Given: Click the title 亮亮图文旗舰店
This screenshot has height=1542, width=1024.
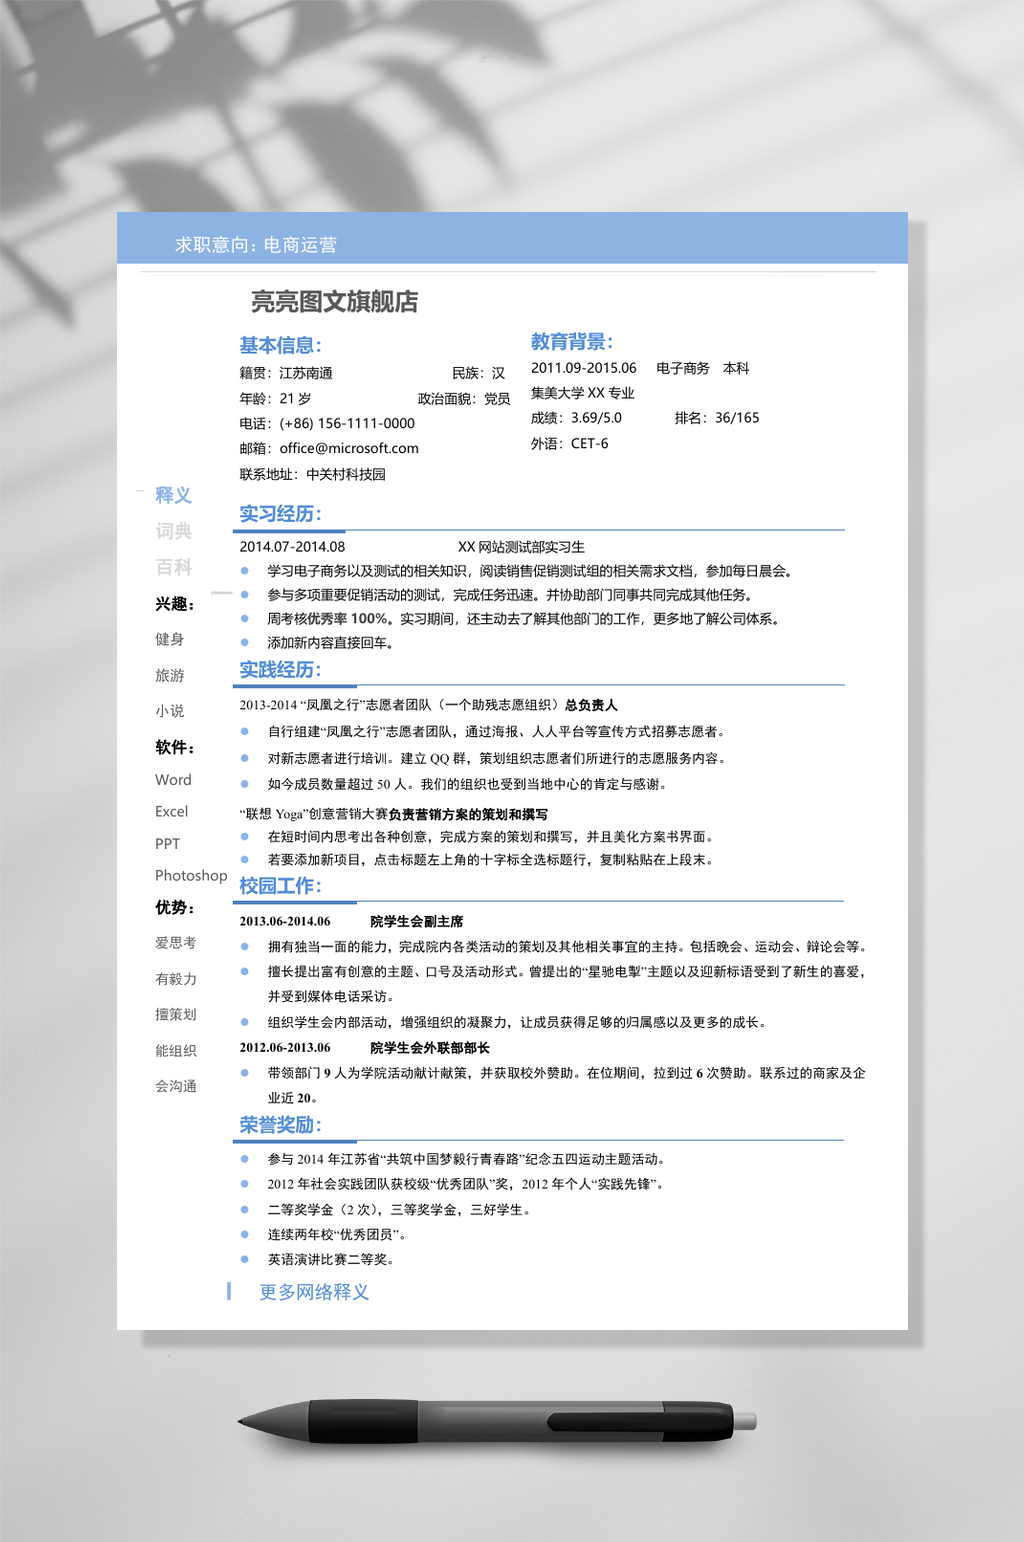Looking at the screenshot, I should click(334, 302).
